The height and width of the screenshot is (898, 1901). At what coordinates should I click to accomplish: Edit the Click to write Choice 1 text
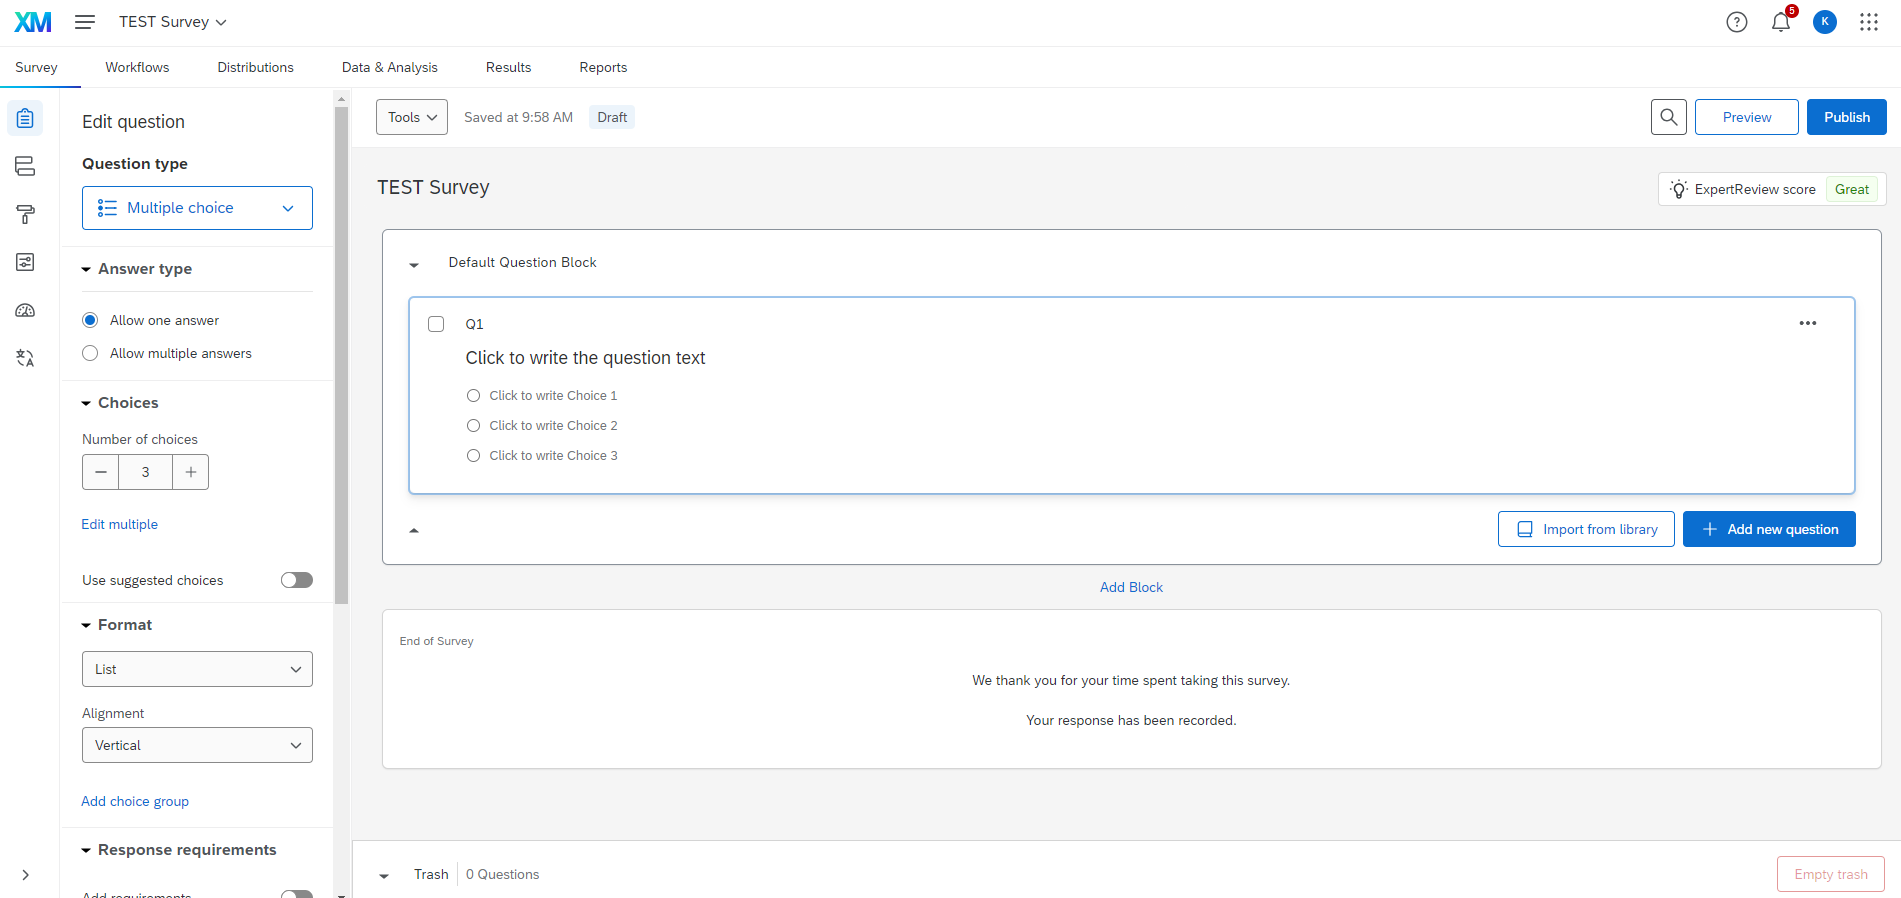click(x=553, y=396)
